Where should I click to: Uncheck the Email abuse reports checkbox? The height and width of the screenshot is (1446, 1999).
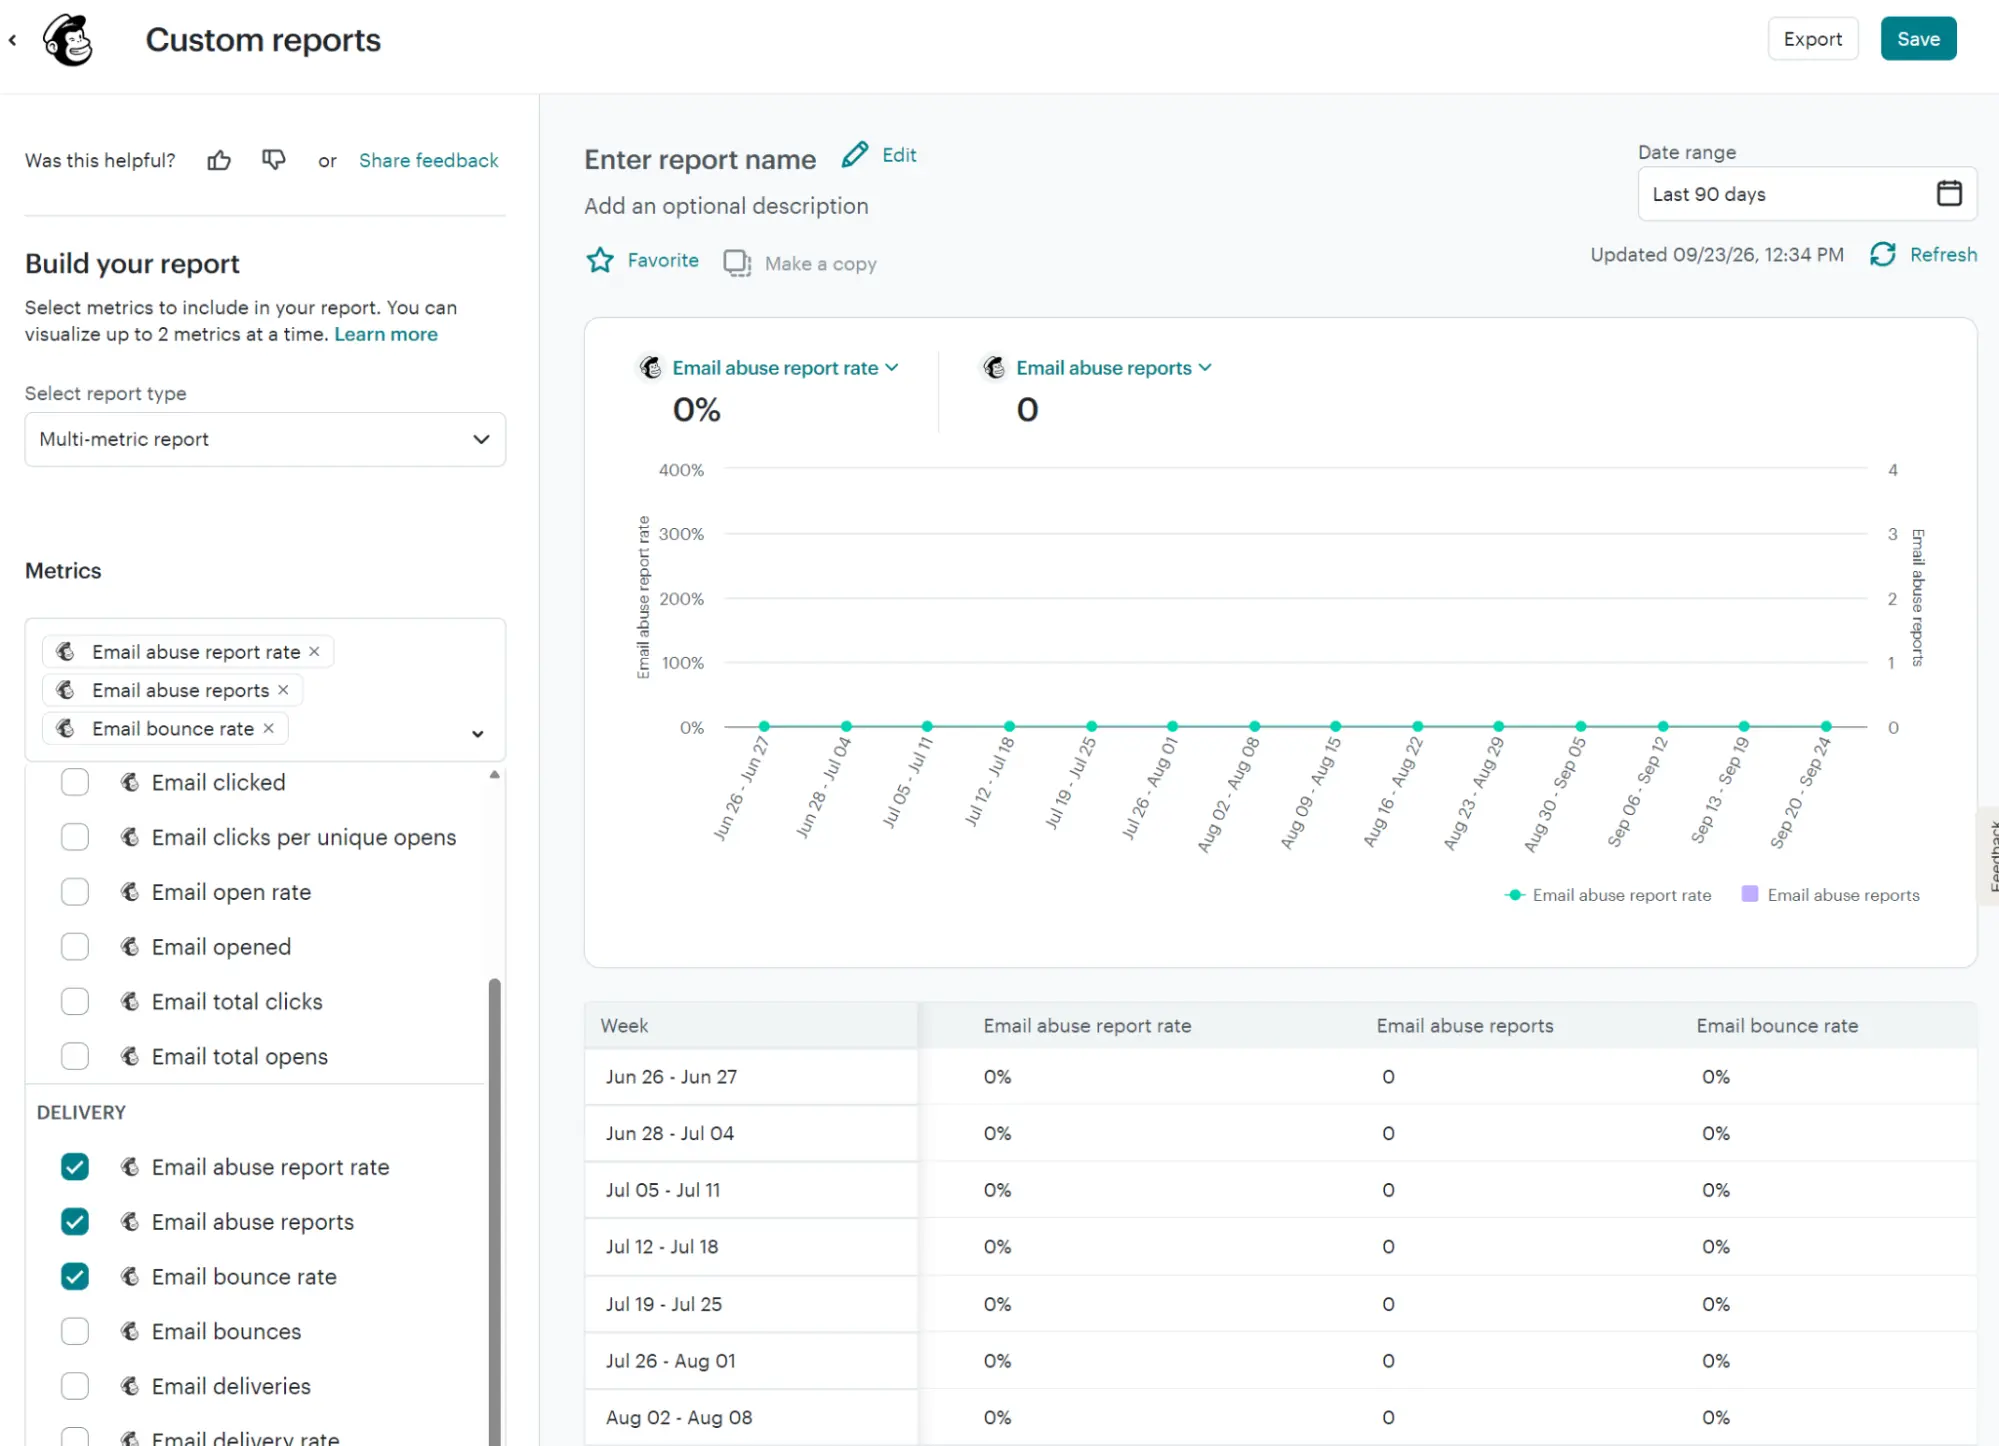75,1221
